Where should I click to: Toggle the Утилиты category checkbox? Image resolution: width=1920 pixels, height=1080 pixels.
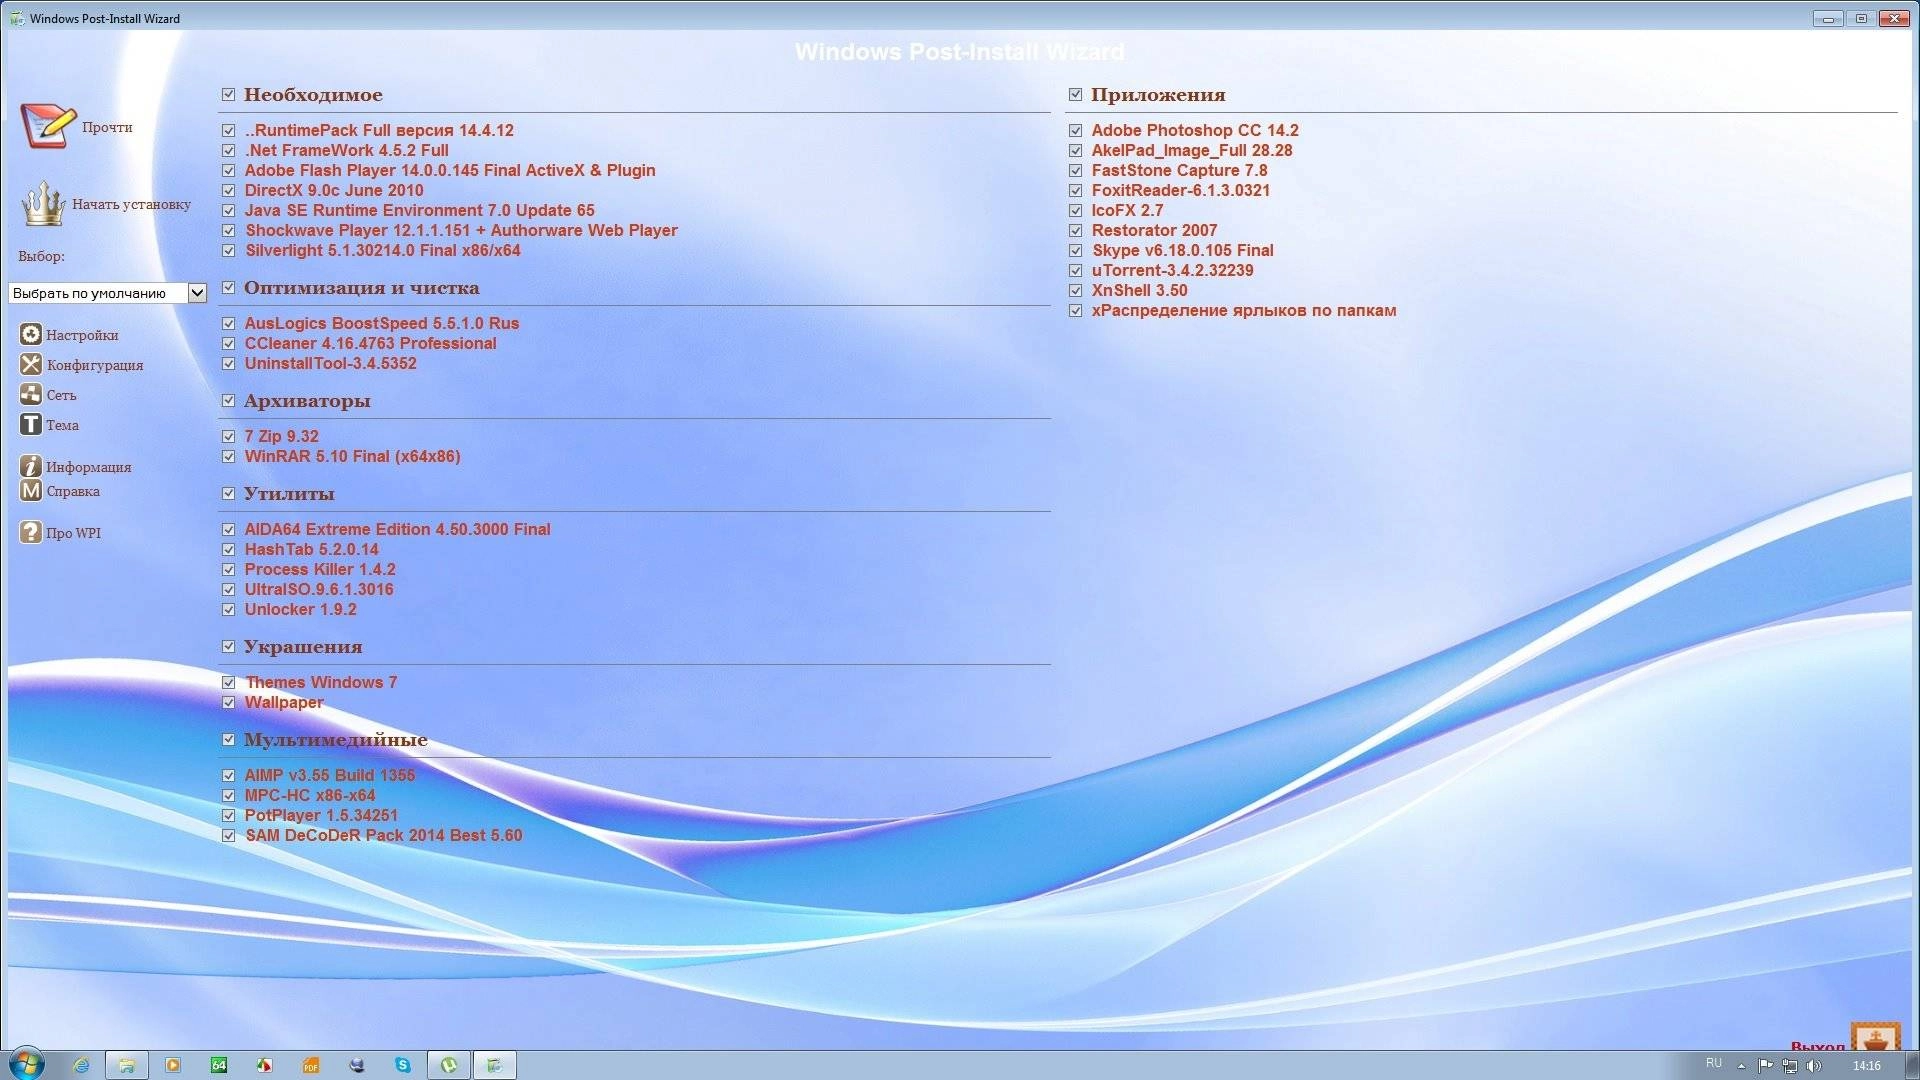(x=228, y=493)
